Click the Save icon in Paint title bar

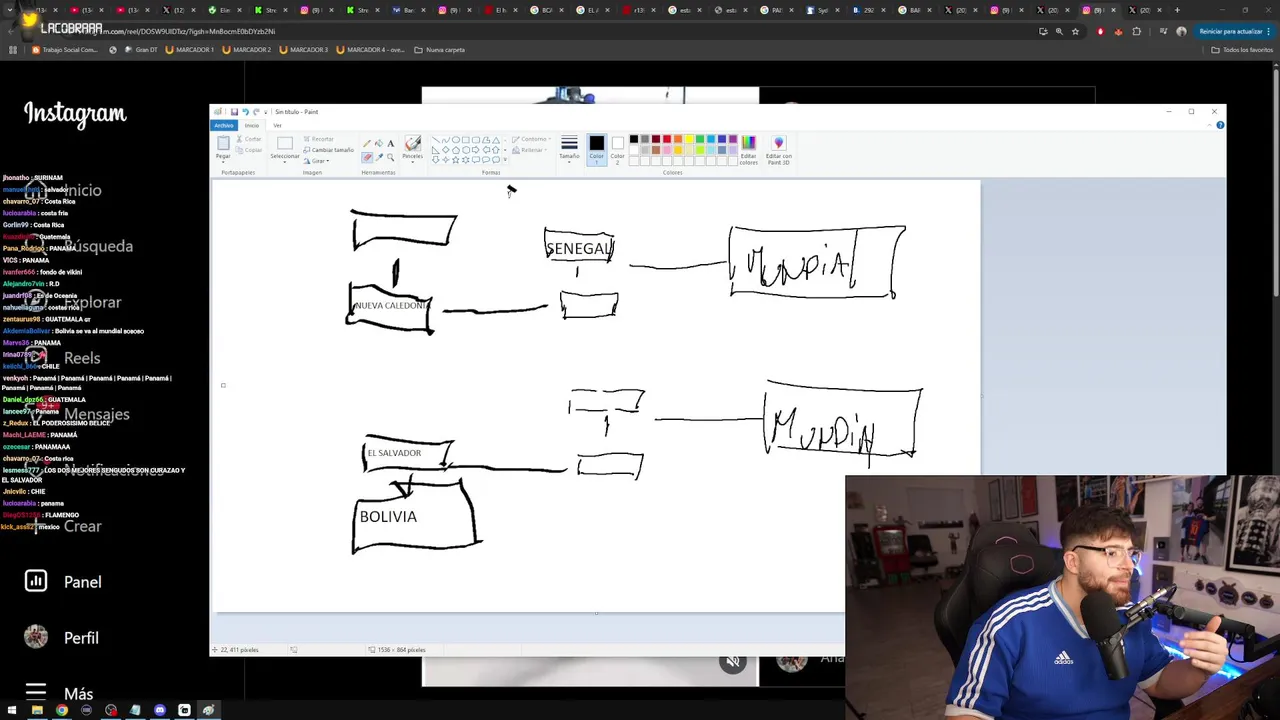click(234, 112)
